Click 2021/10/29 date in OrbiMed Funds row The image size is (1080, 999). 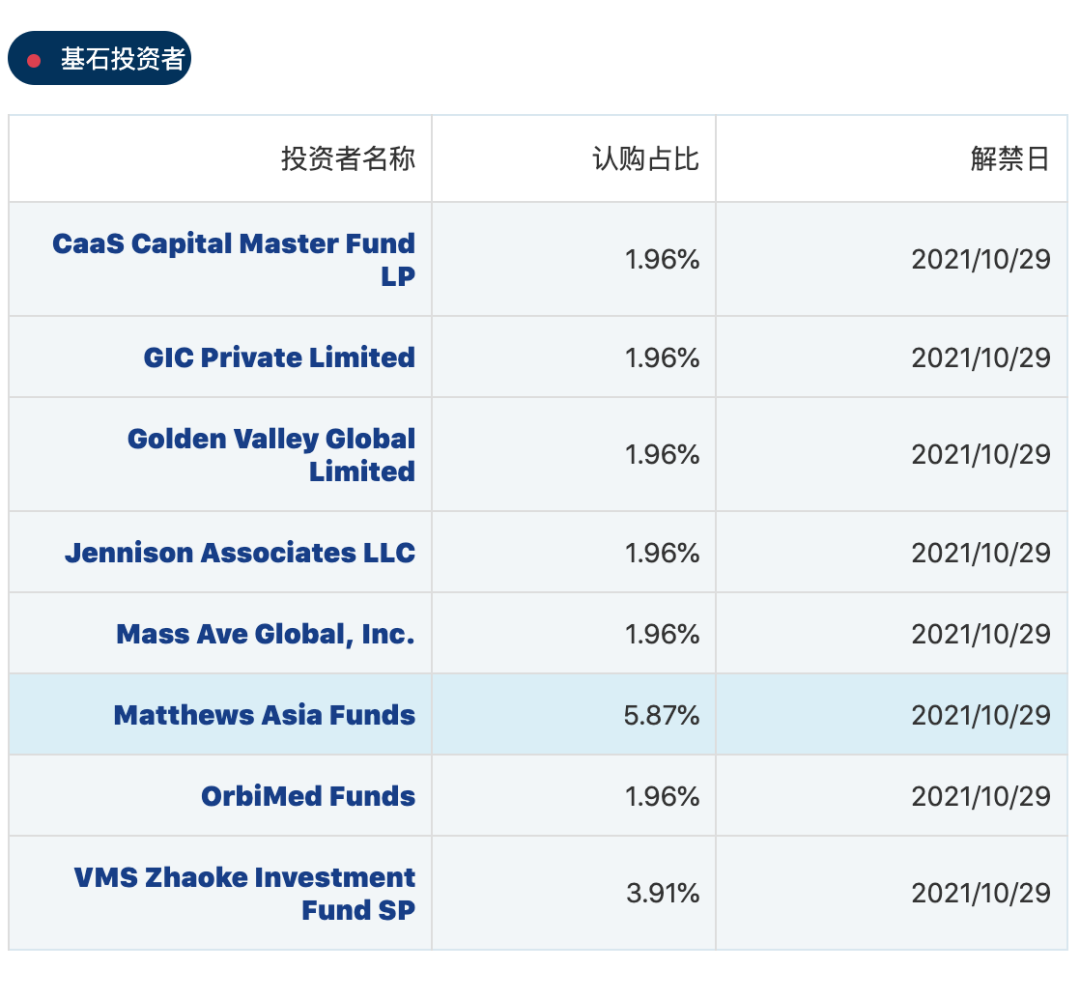click(981, 796)
